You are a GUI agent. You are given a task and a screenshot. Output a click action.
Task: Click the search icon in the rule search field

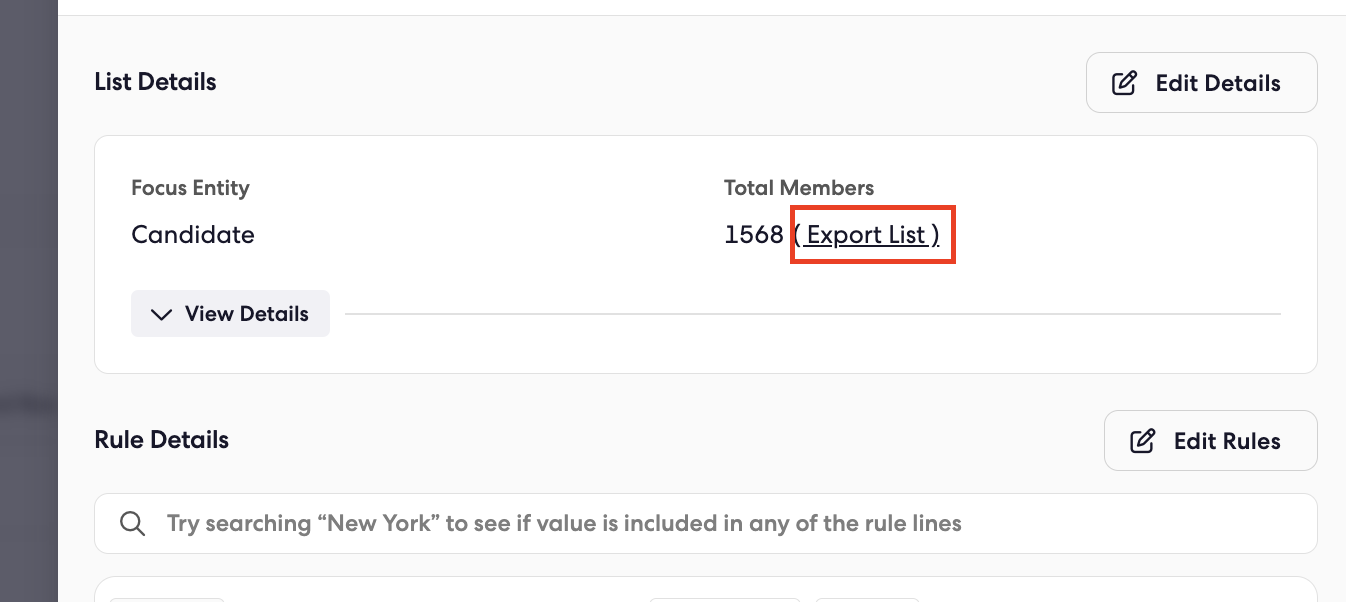pos(132,523)
